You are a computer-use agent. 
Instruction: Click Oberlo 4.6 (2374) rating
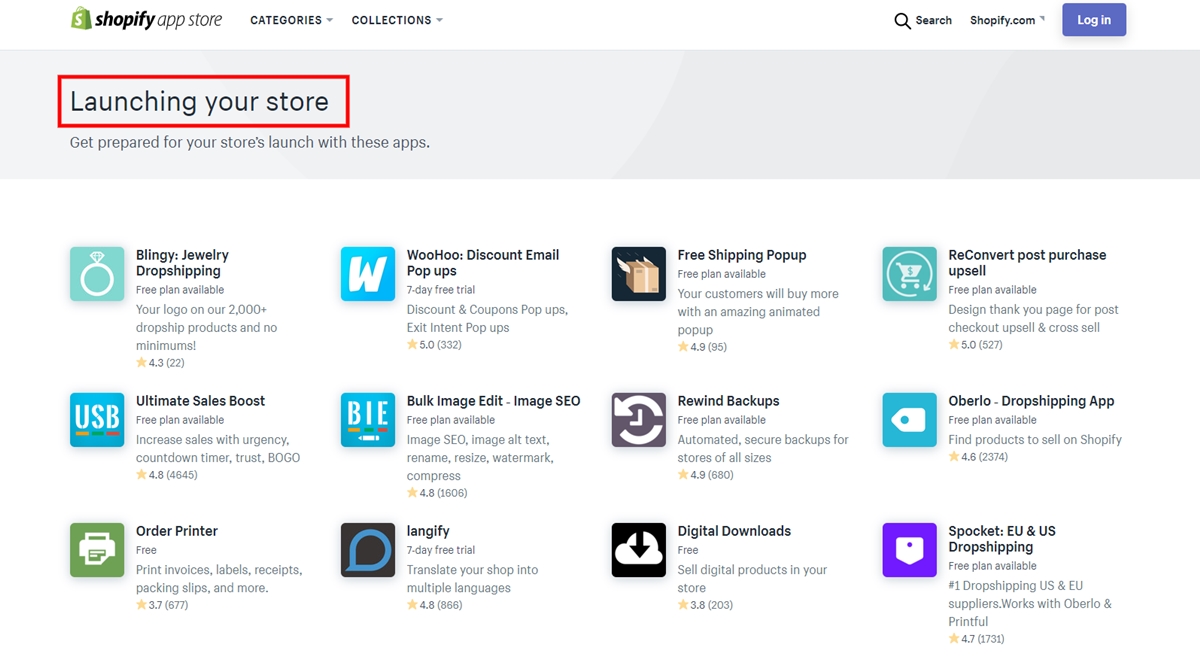pos(979,457)
